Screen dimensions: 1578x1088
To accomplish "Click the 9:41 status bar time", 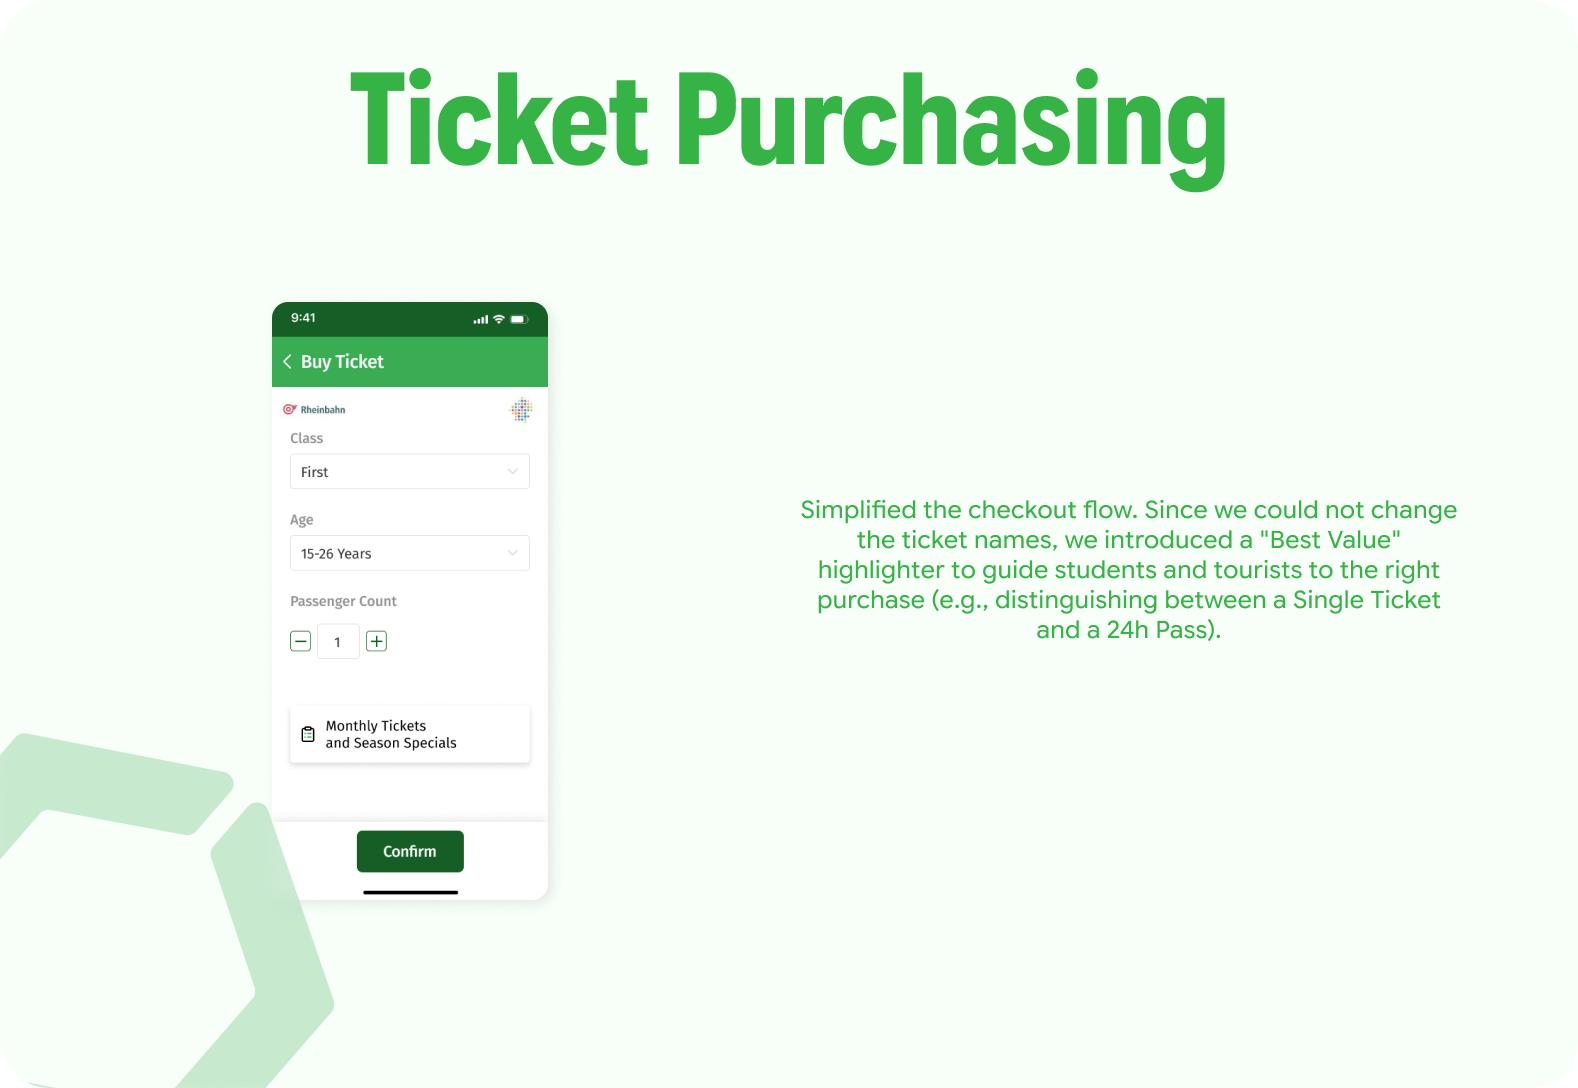I will 303,318.
